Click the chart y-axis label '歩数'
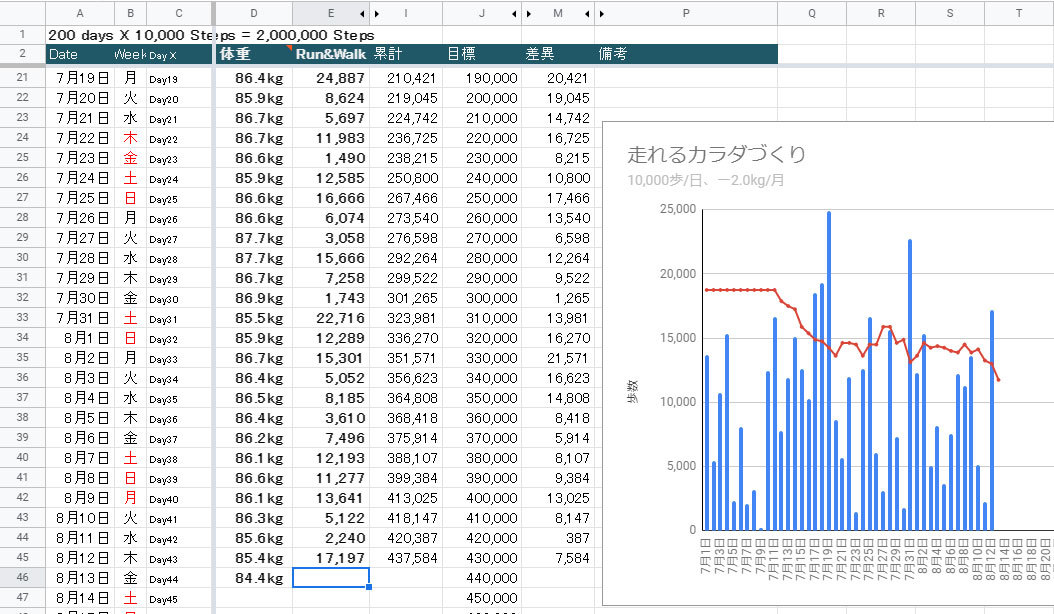1054x614 pixels. click(x=633, y=391)
